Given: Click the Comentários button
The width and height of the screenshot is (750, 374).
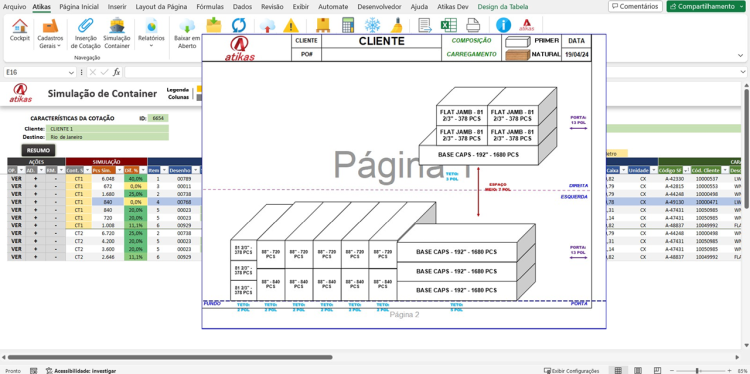Looking at the screenshot, I should click(635, 7).
